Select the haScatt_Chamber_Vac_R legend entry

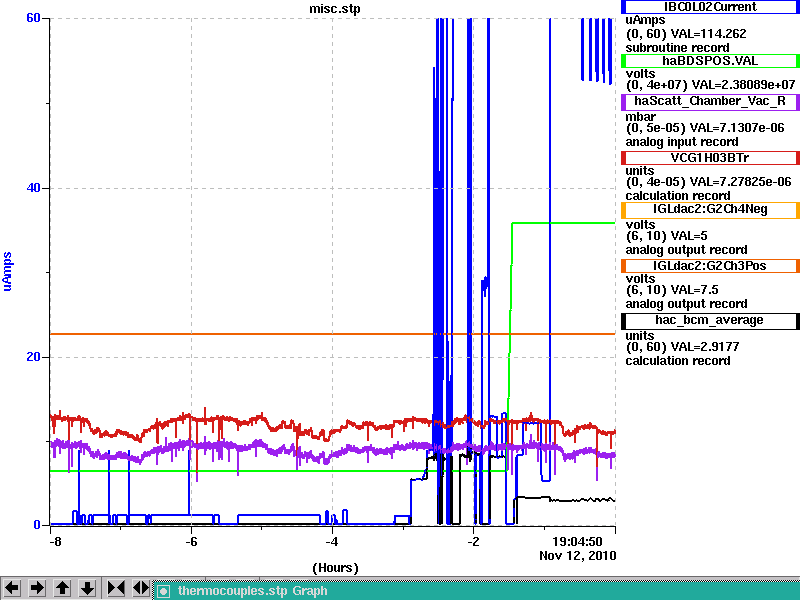tap(710, 102)
